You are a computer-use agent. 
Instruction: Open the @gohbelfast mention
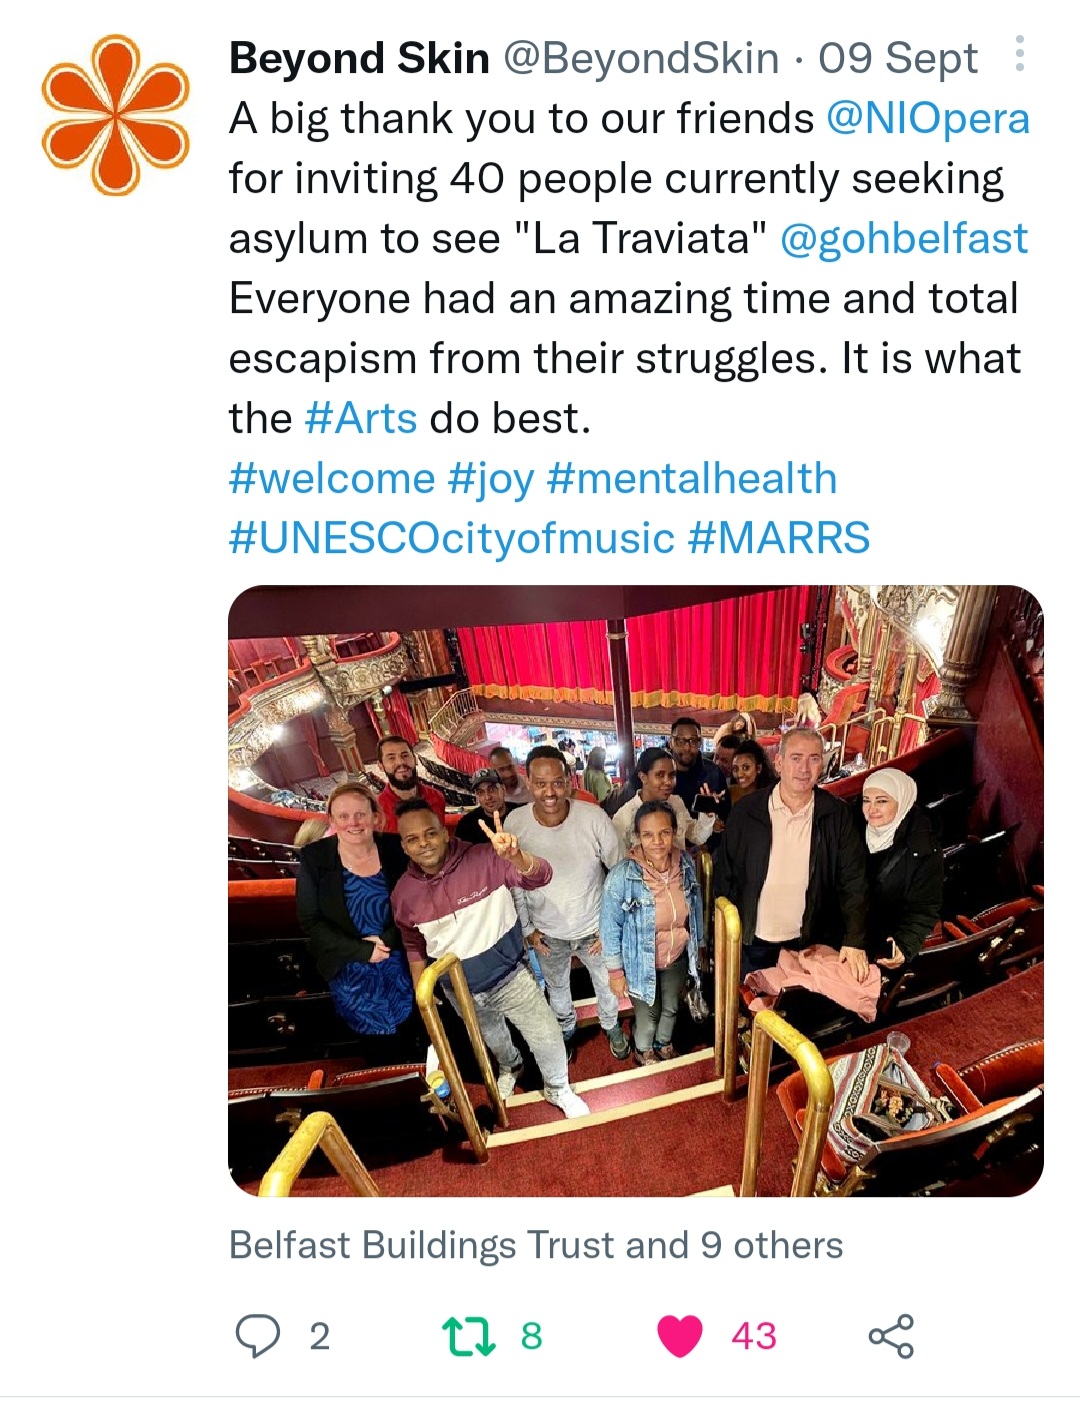point(903,238)
